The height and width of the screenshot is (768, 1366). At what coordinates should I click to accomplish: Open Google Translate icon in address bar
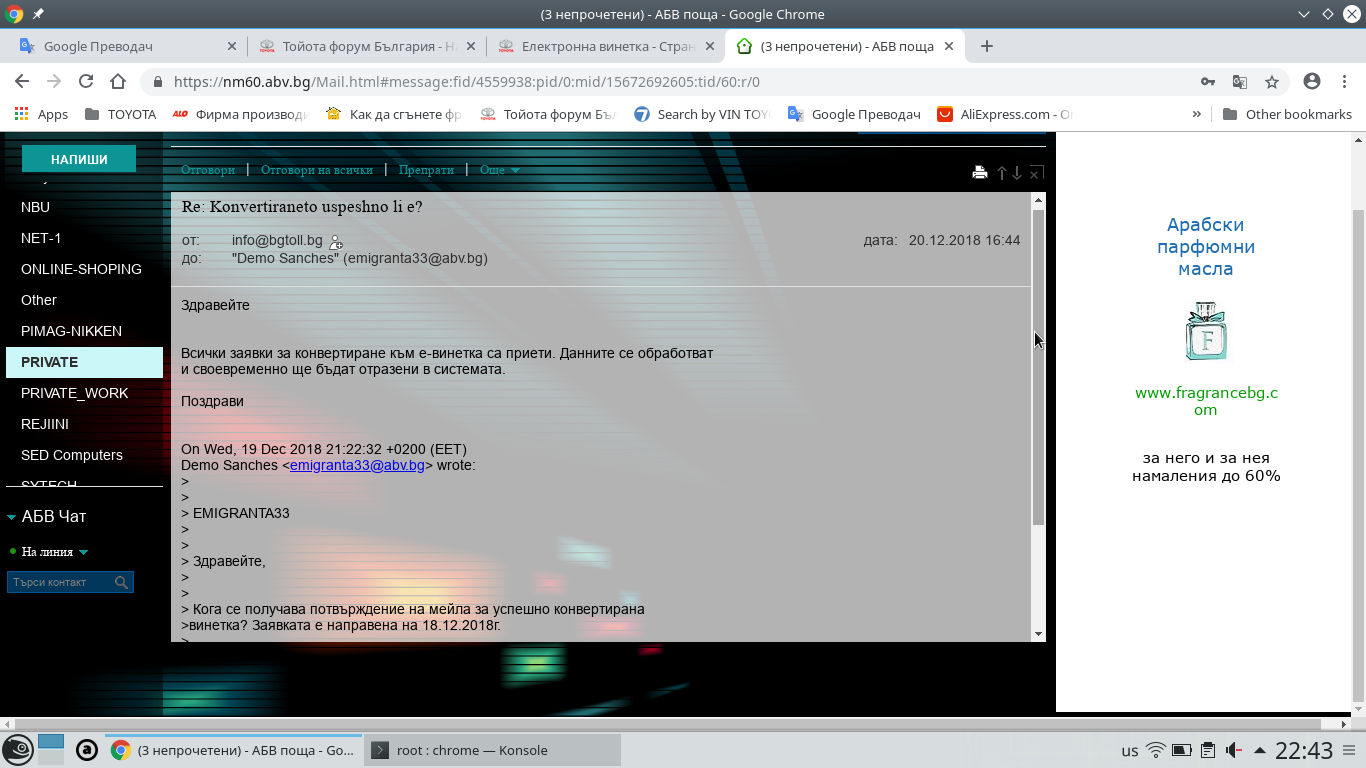pos(1240,82)
